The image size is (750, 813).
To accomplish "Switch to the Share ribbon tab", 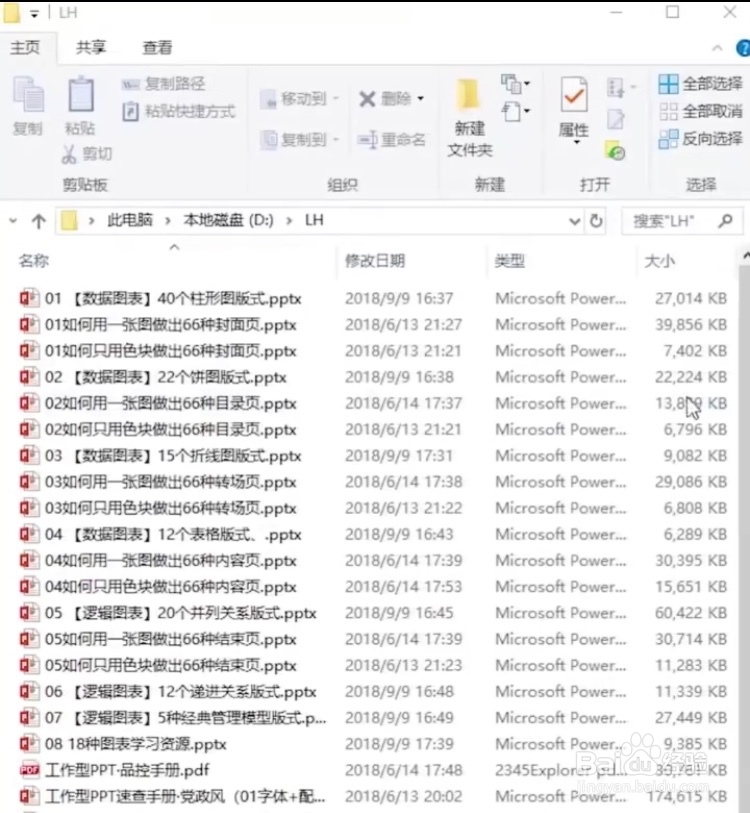I will pyautogui.click(x=91, y=48).
